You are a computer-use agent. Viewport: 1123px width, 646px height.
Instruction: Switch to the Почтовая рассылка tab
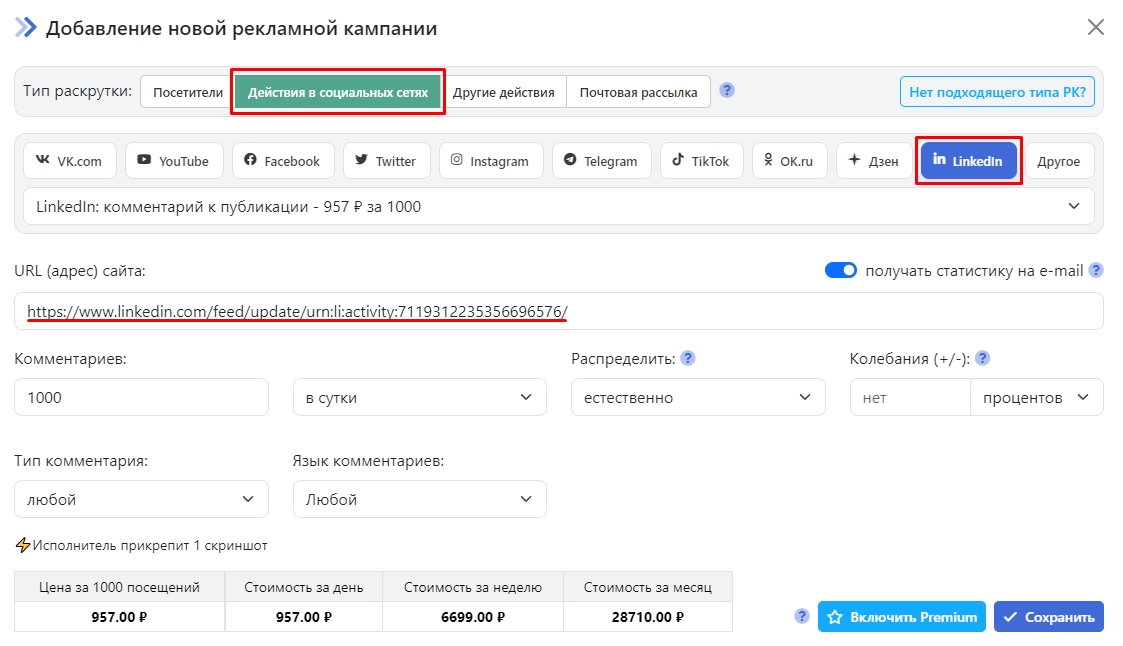(638, 93)
